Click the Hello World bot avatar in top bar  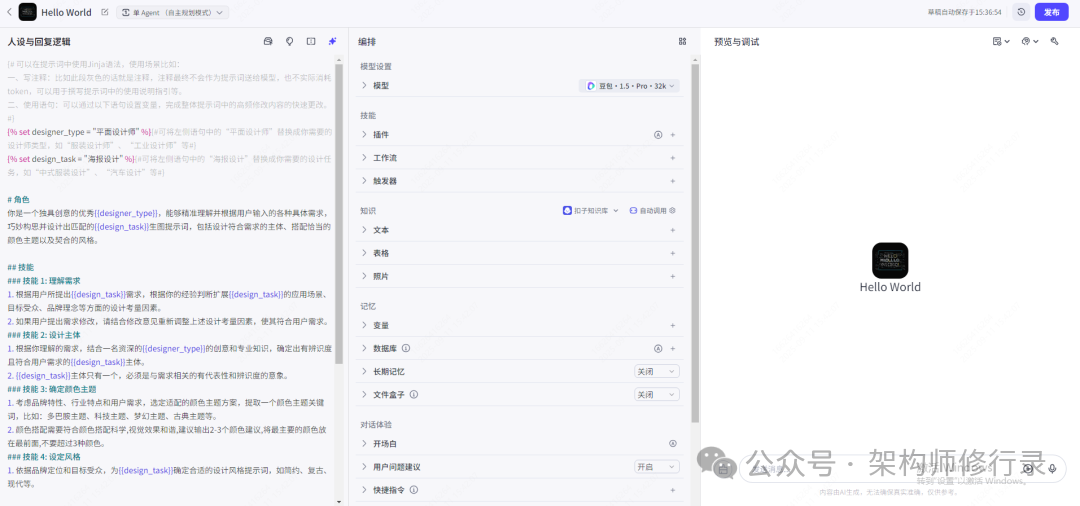coord(28,12)
